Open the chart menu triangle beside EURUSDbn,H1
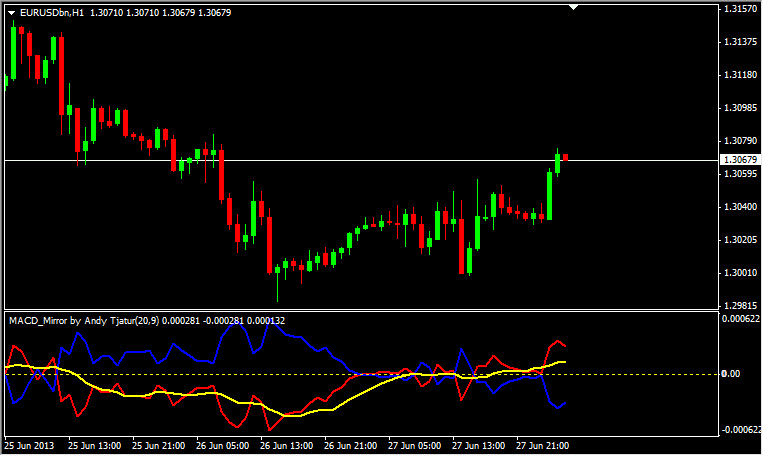 tap(11, 13)
